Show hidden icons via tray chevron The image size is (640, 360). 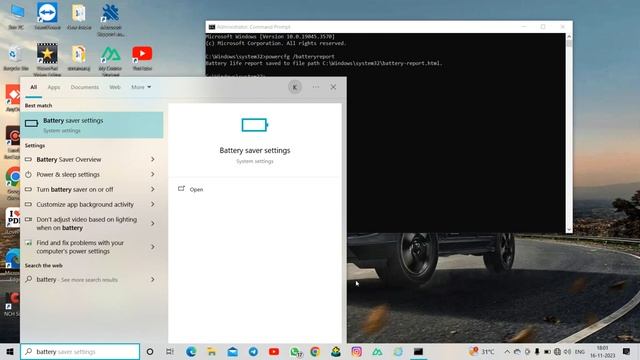[507, 351]
